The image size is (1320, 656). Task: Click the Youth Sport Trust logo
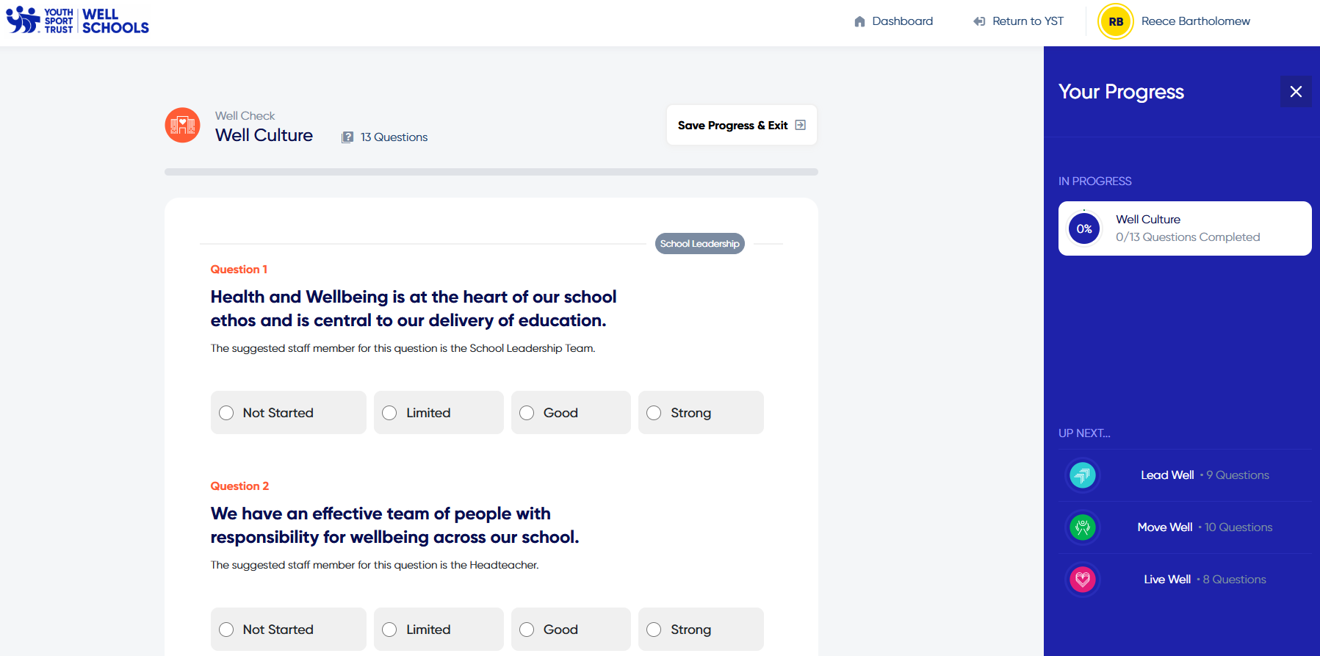(77, 20)
